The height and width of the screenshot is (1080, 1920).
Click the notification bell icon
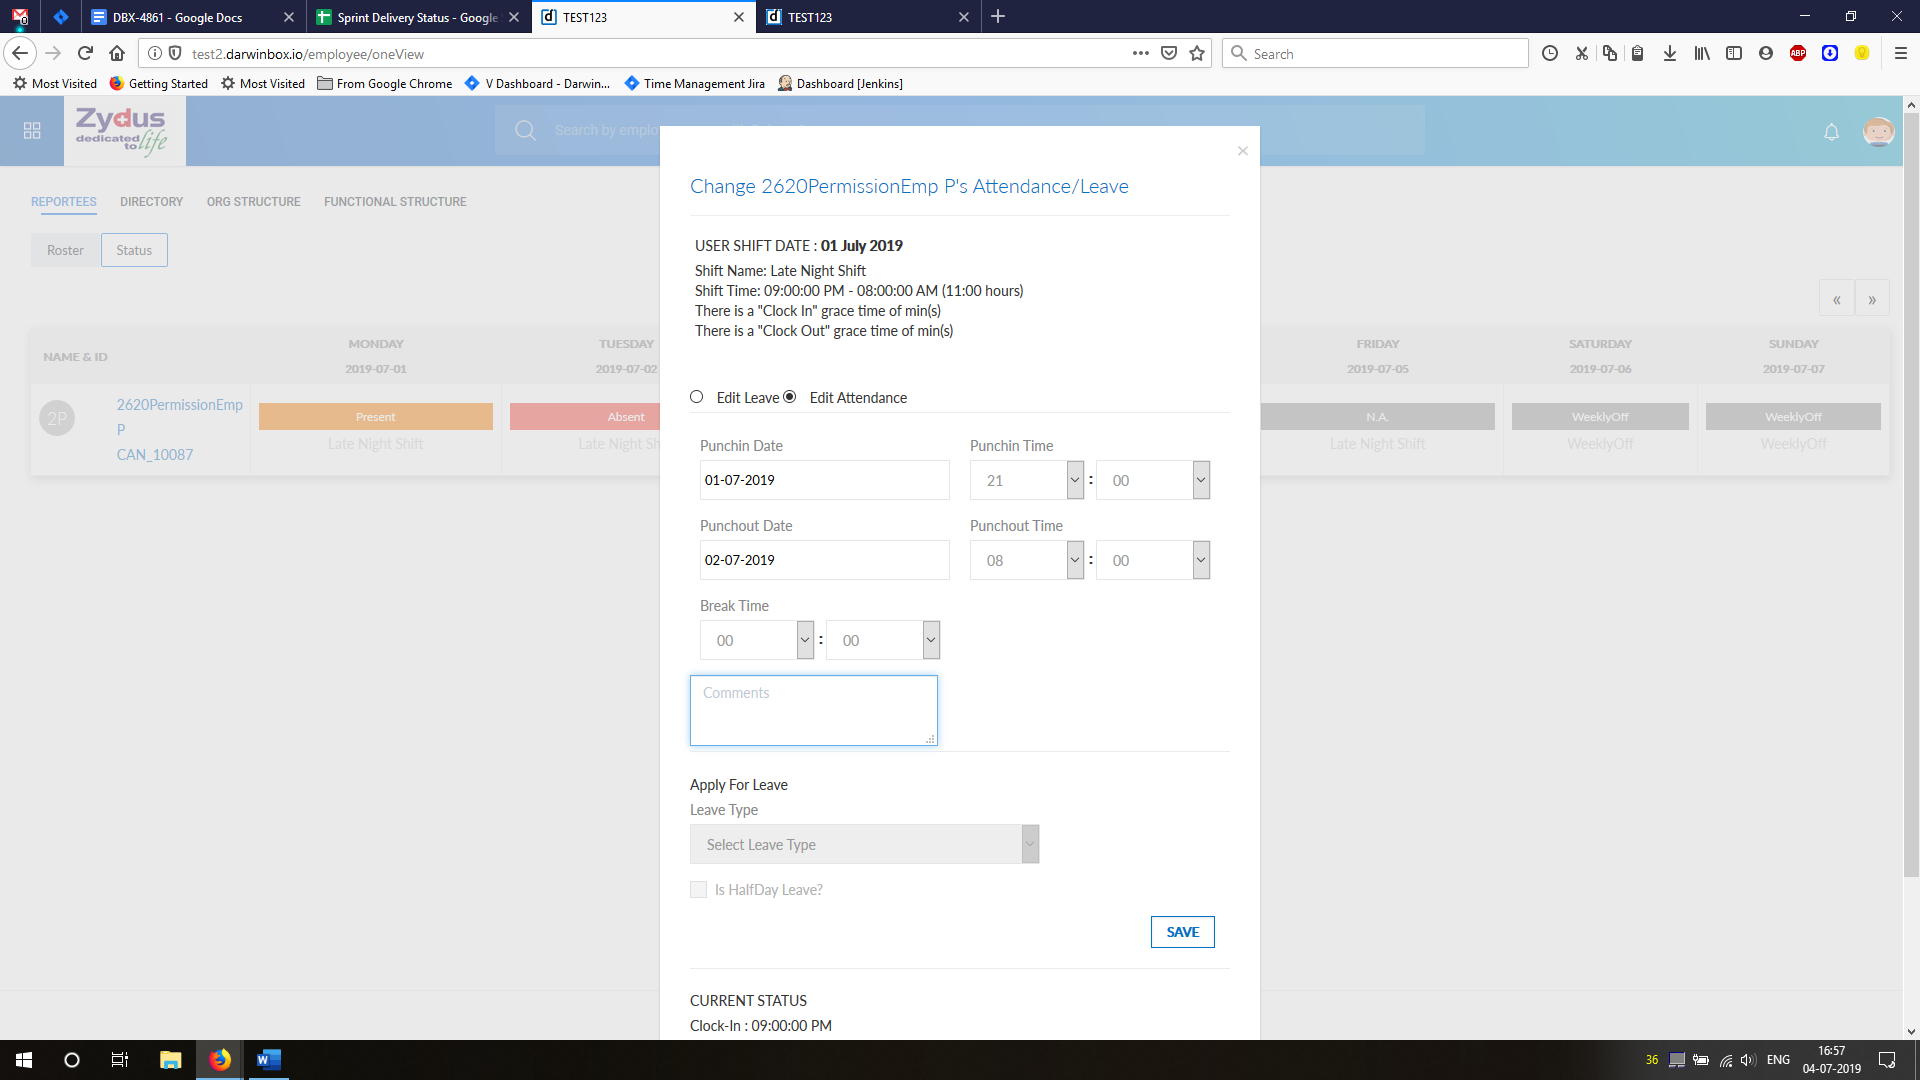tap(1831, 132)
